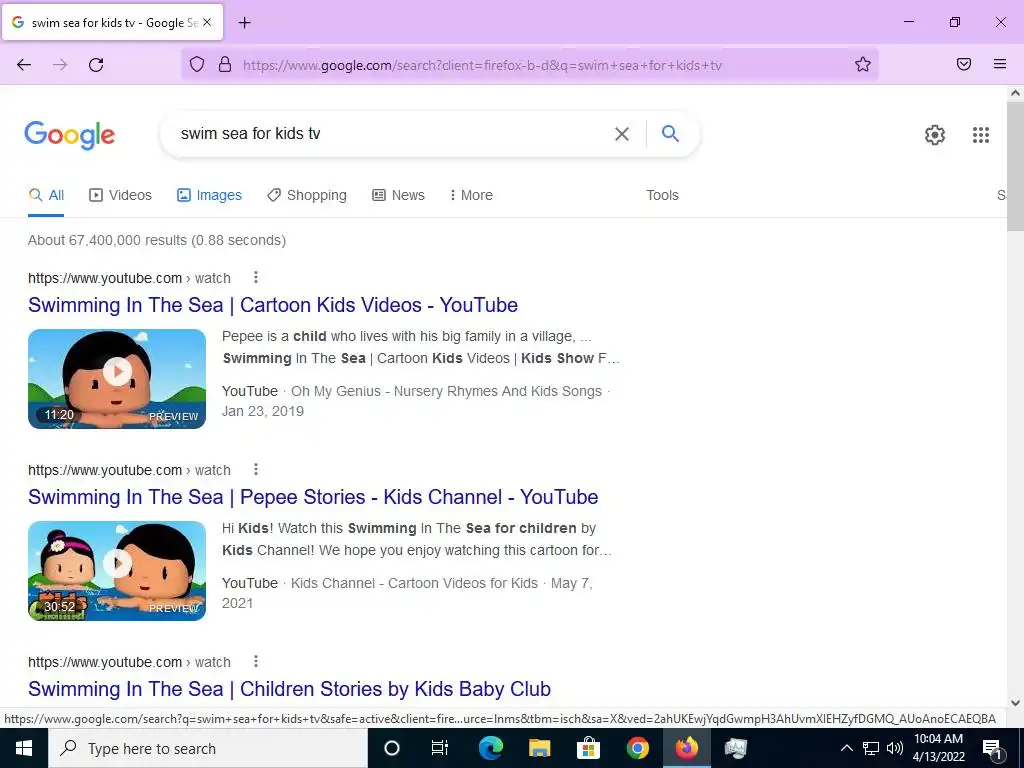Switch to the News search tab
1024x768 pixels.
click(398, 195)
